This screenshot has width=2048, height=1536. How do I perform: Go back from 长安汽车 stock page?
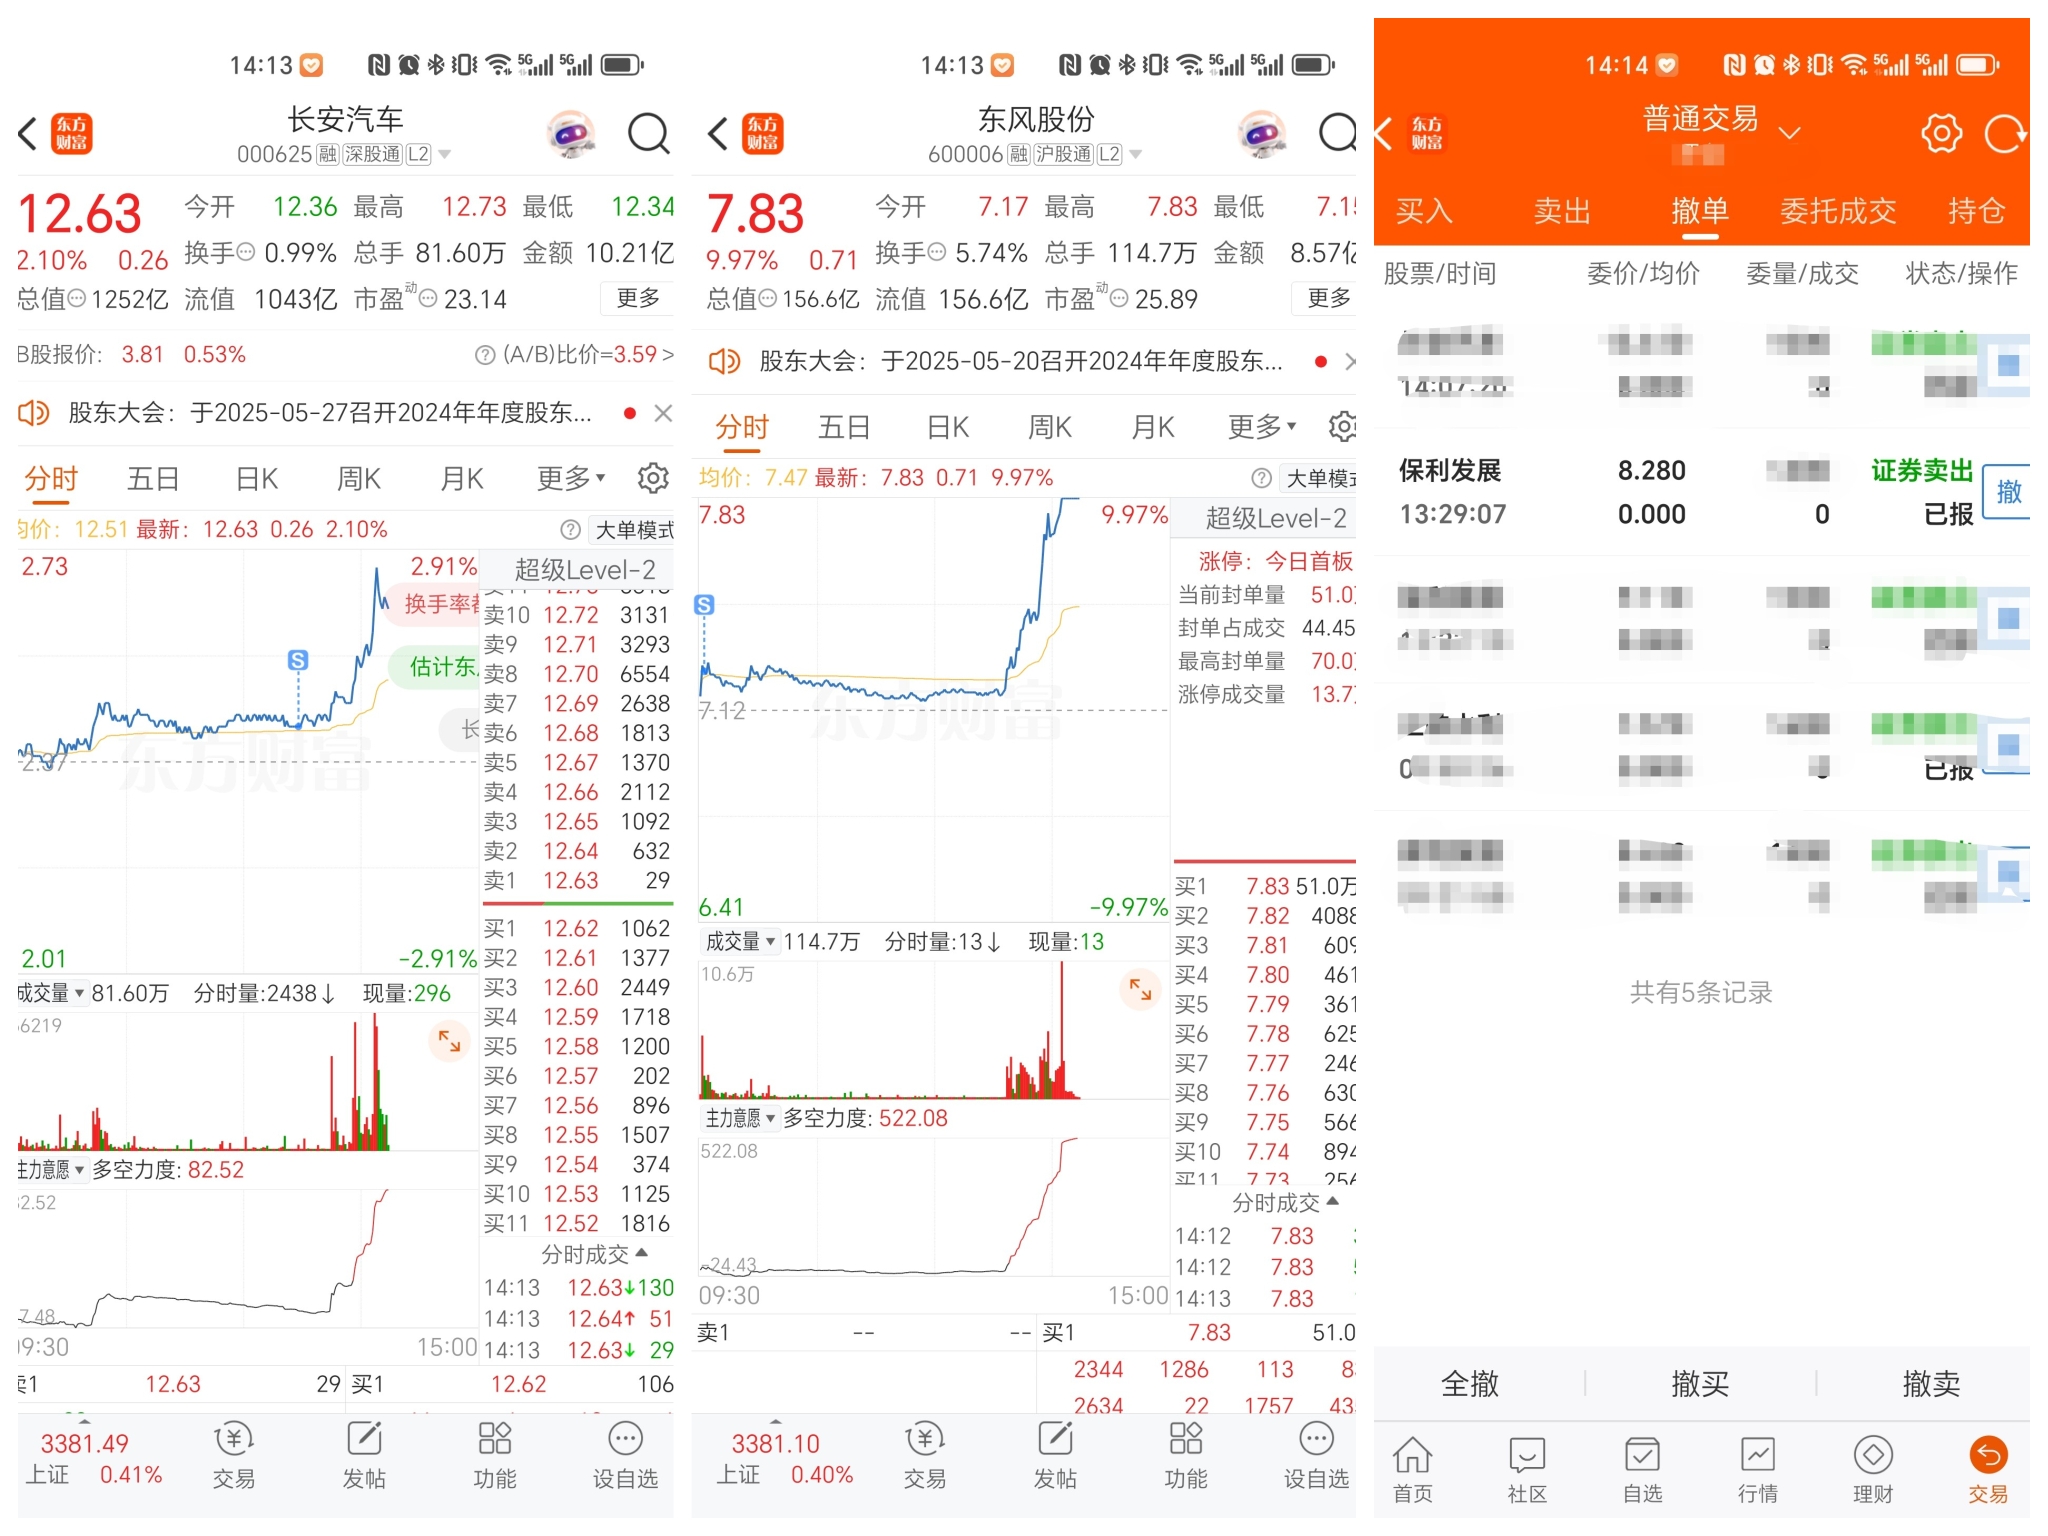(x=28, y=133)
